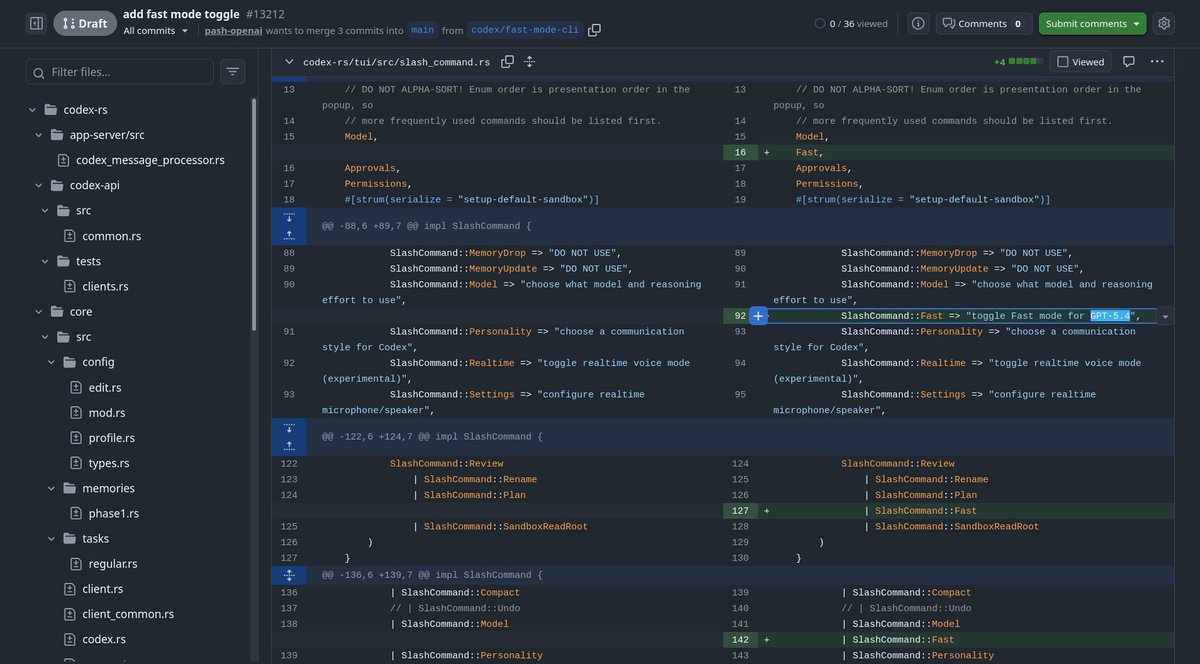Collapse the app-server/src folder

[x=40, y=135]
